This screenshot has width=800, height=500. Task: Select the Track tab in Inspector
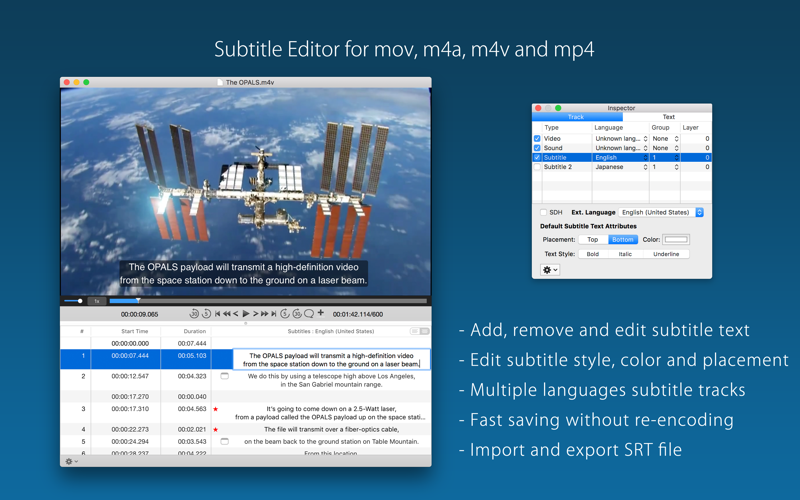(x=576, y=117)
